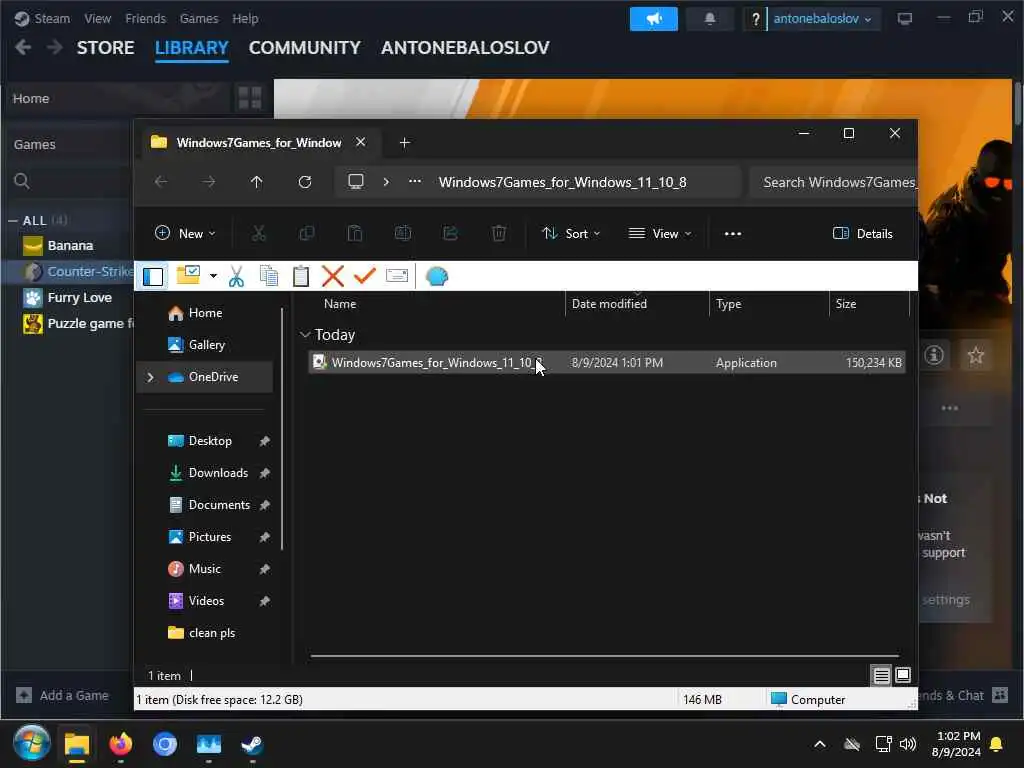Select the Explorer command bar Cut icon
Image resolution: width=1024 pixels, height=768 pixels.
coord(259,234)
